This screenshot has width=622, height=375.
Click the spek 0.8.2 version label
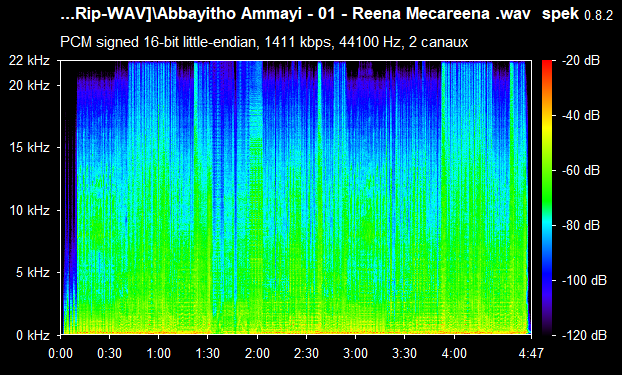pyautogui.click(x=578, y=14)
